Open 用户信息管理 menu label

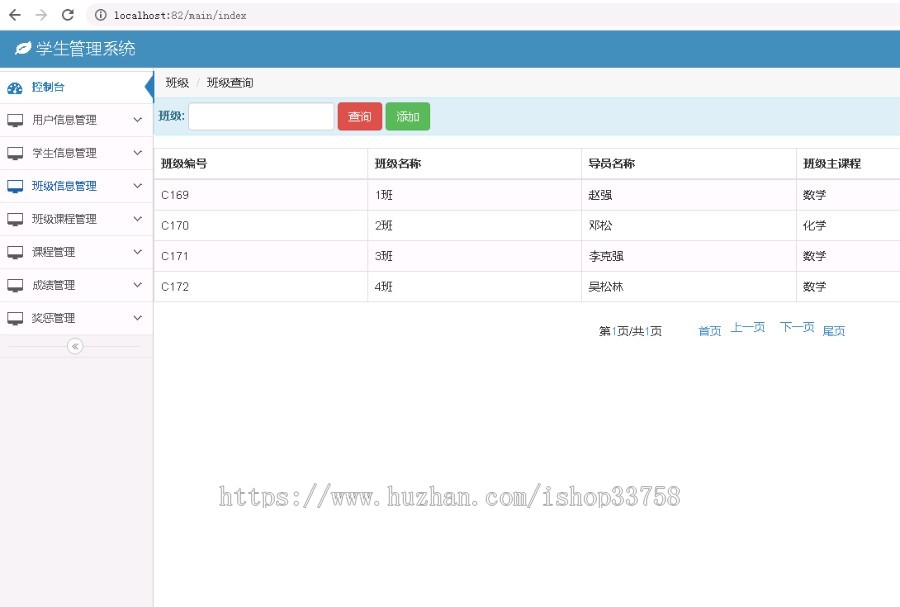tap(64, 120)
